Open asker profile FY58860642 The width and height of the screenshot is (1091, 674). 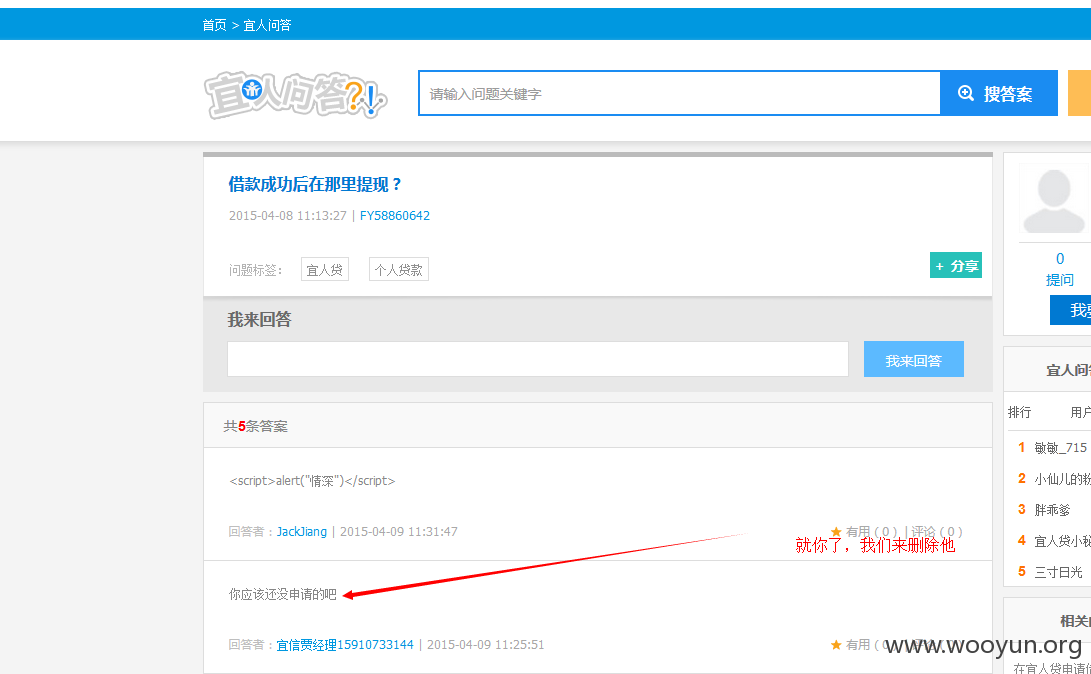pyautogui.click(x=395, y=216)
